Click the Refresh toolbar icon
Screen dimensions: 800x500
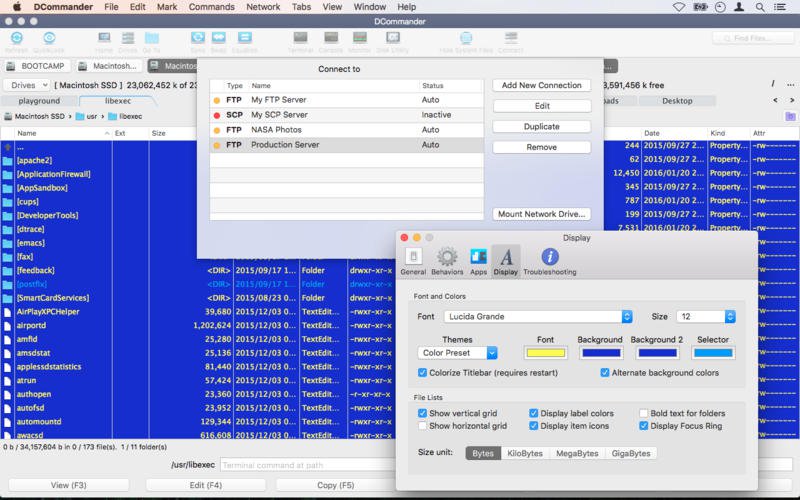(x=16, y=38)
